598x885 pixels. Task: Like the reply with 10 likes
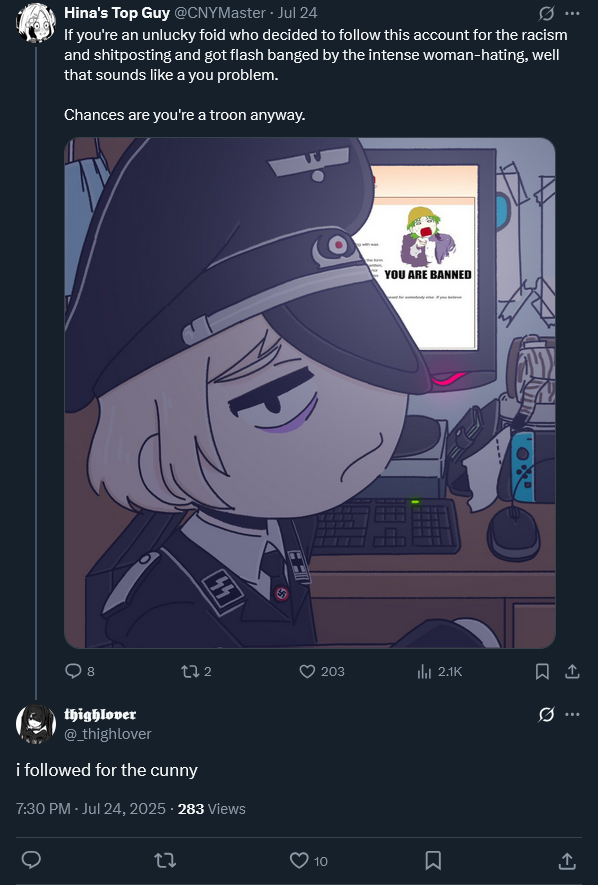309,860
